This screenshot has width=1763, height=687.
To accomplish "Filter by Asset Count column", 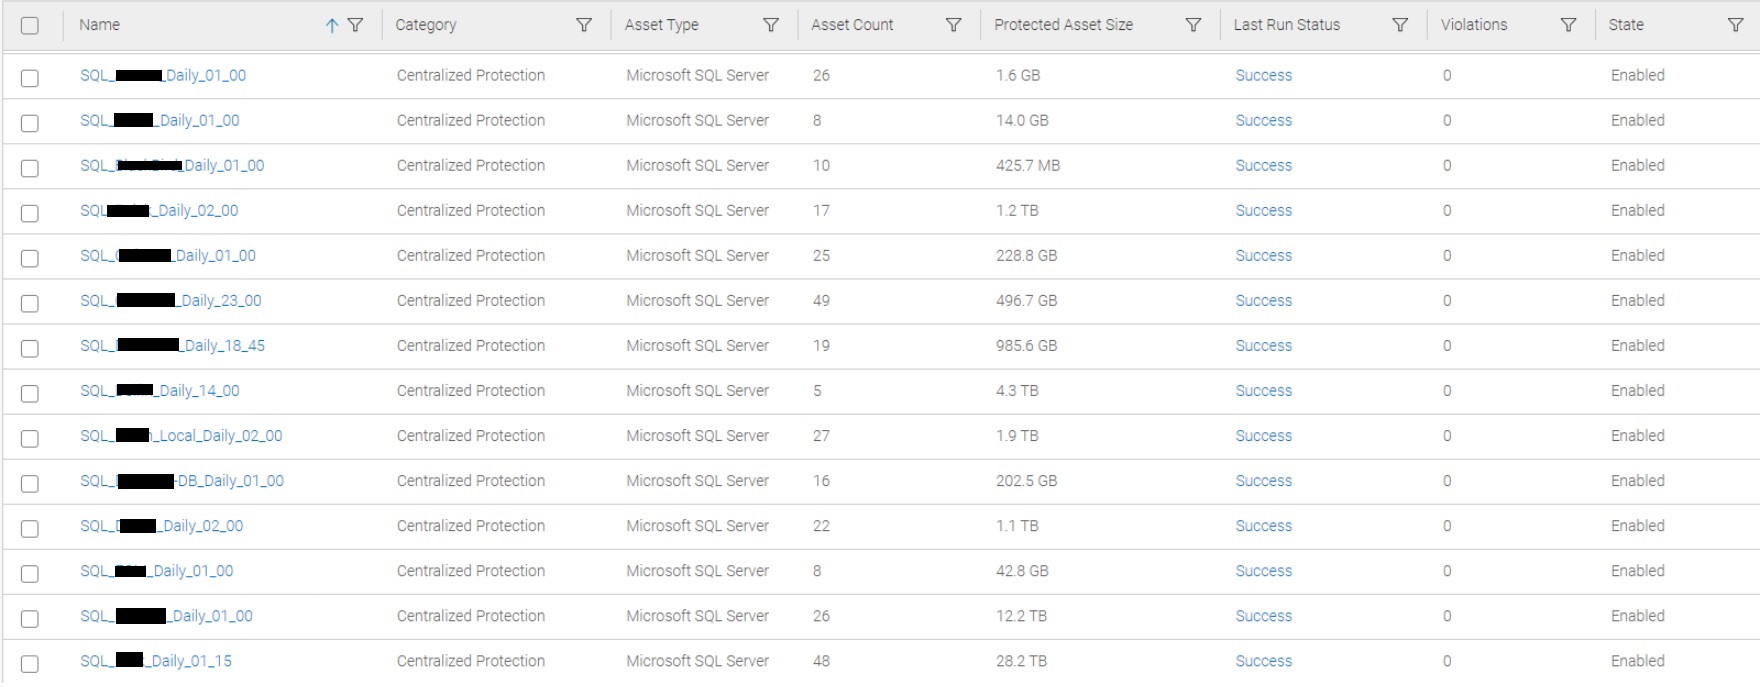I will pyautogui.click(x=954, y=25).
